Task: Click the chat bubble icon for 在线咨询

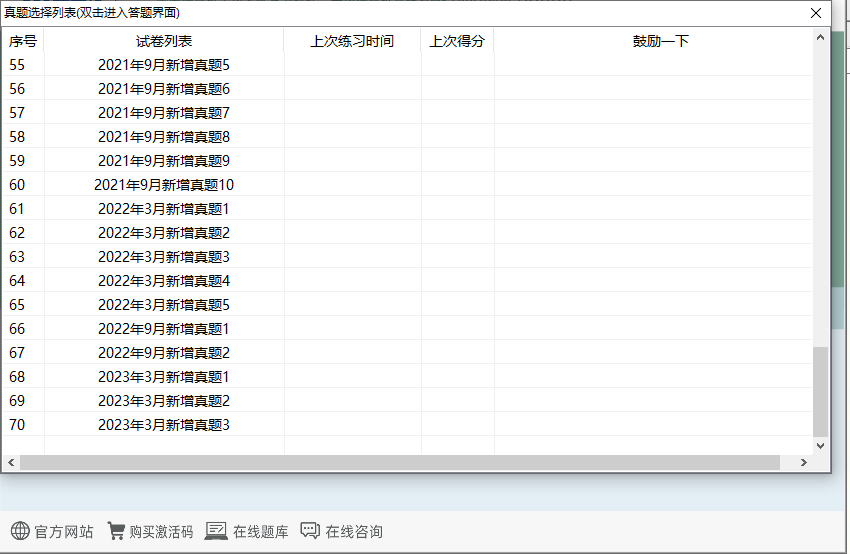Action: [310, 531]
